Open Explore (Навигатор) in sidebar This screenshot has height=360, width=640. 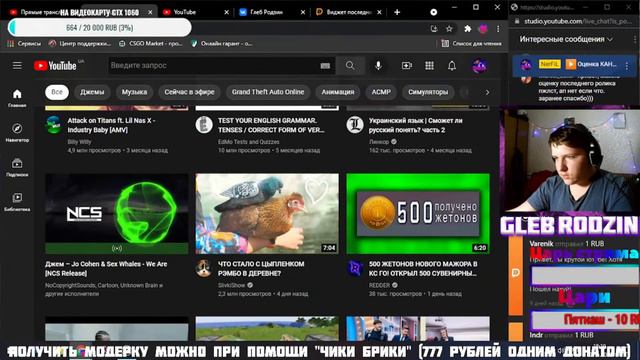coord(17,133)
